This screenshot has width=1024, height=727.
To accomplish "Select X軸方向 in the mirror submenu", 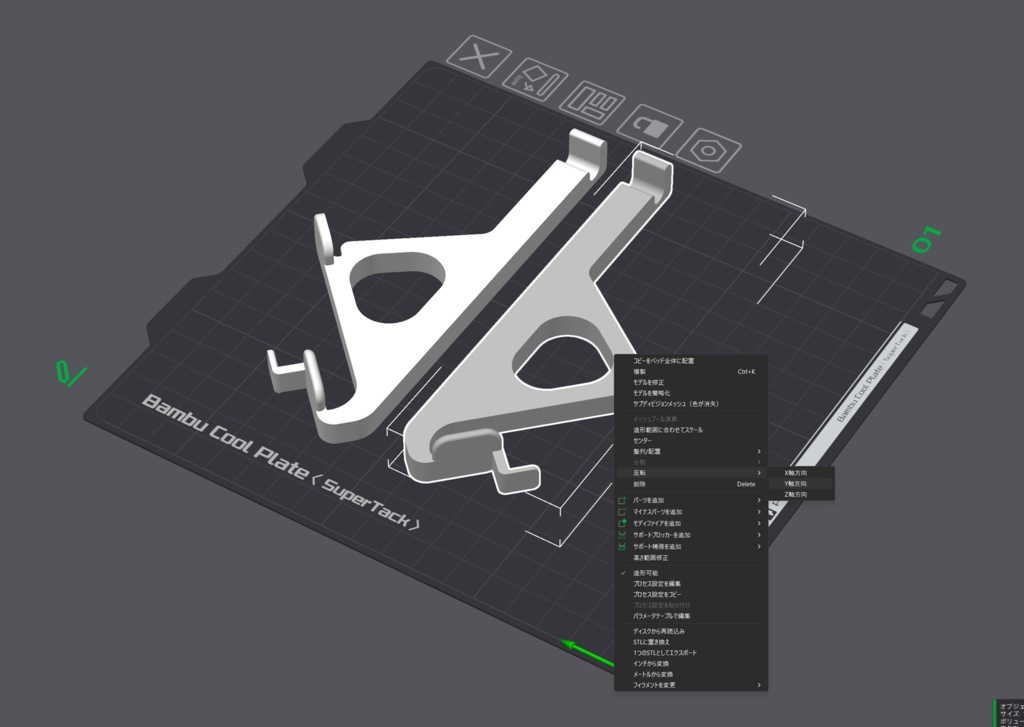I will 801,473.
